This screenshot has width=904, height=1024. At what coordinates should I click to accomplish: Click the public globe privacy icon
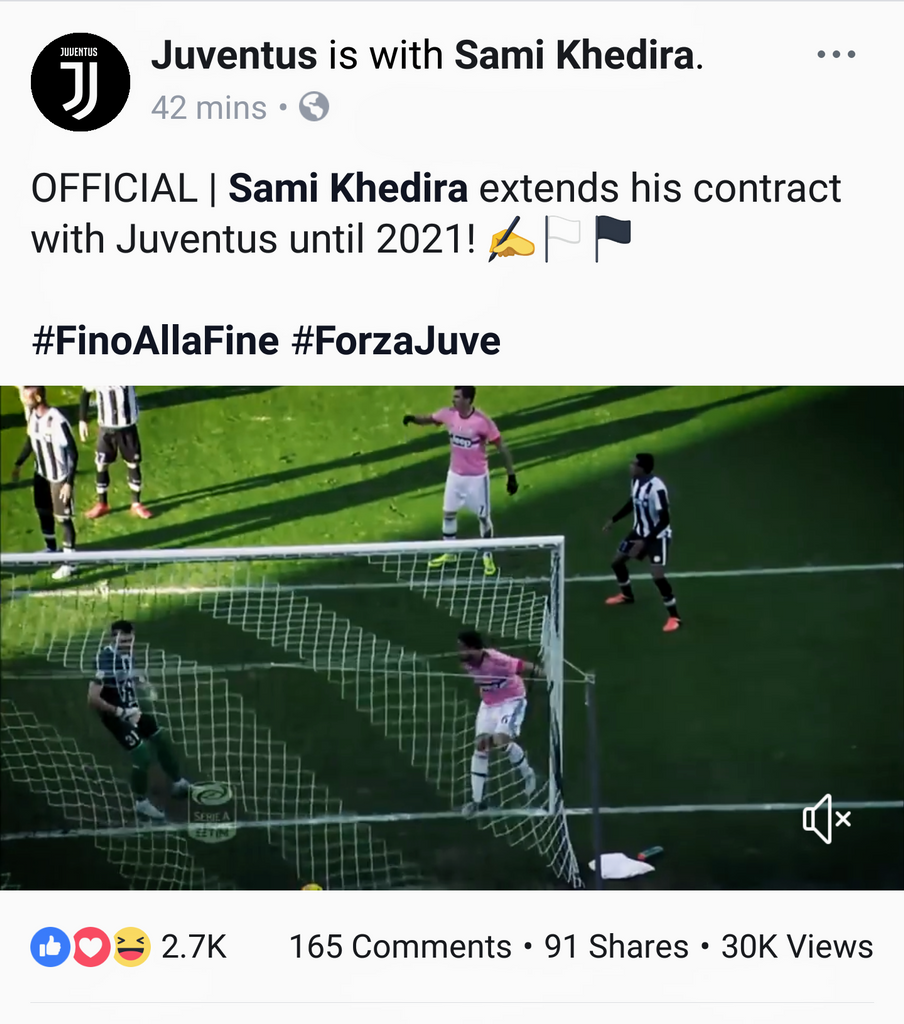pos(314,107)
